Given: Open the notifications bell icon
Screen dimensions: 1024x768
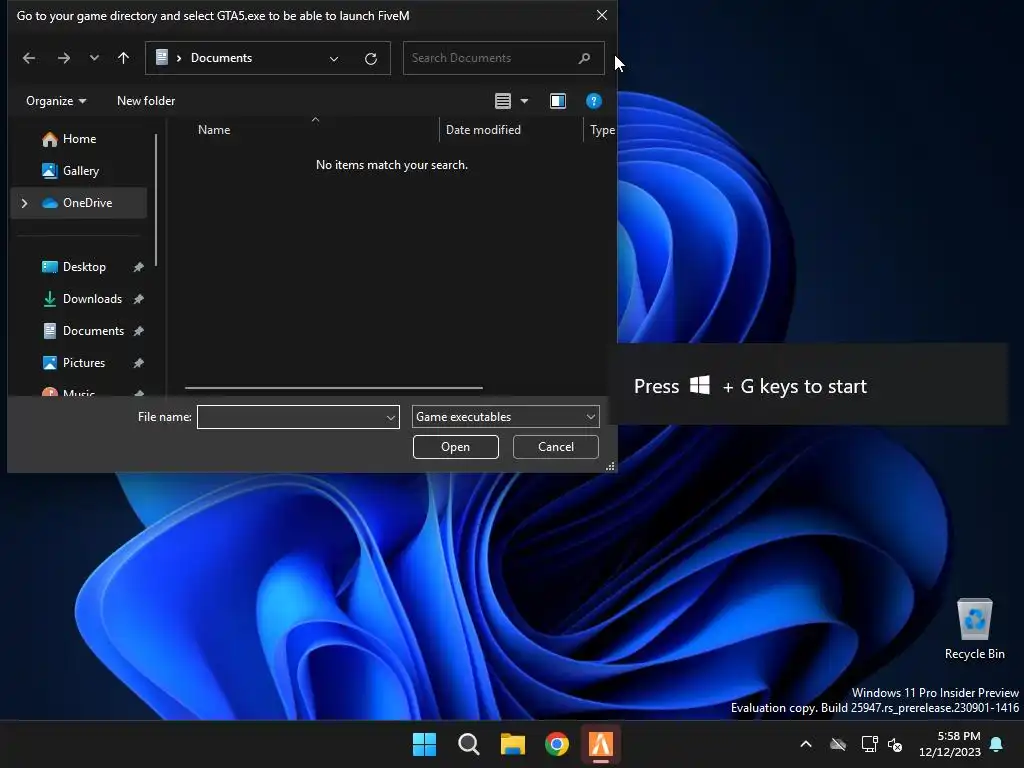Looking at the screenshot, I should (x=996, y=744).
